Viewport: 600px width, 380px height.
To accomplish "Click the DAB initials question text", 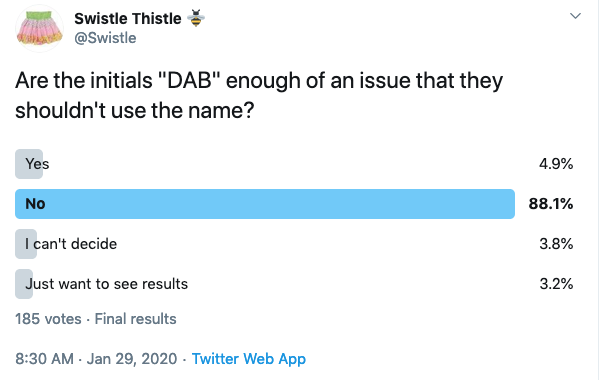I will point(259,95).
